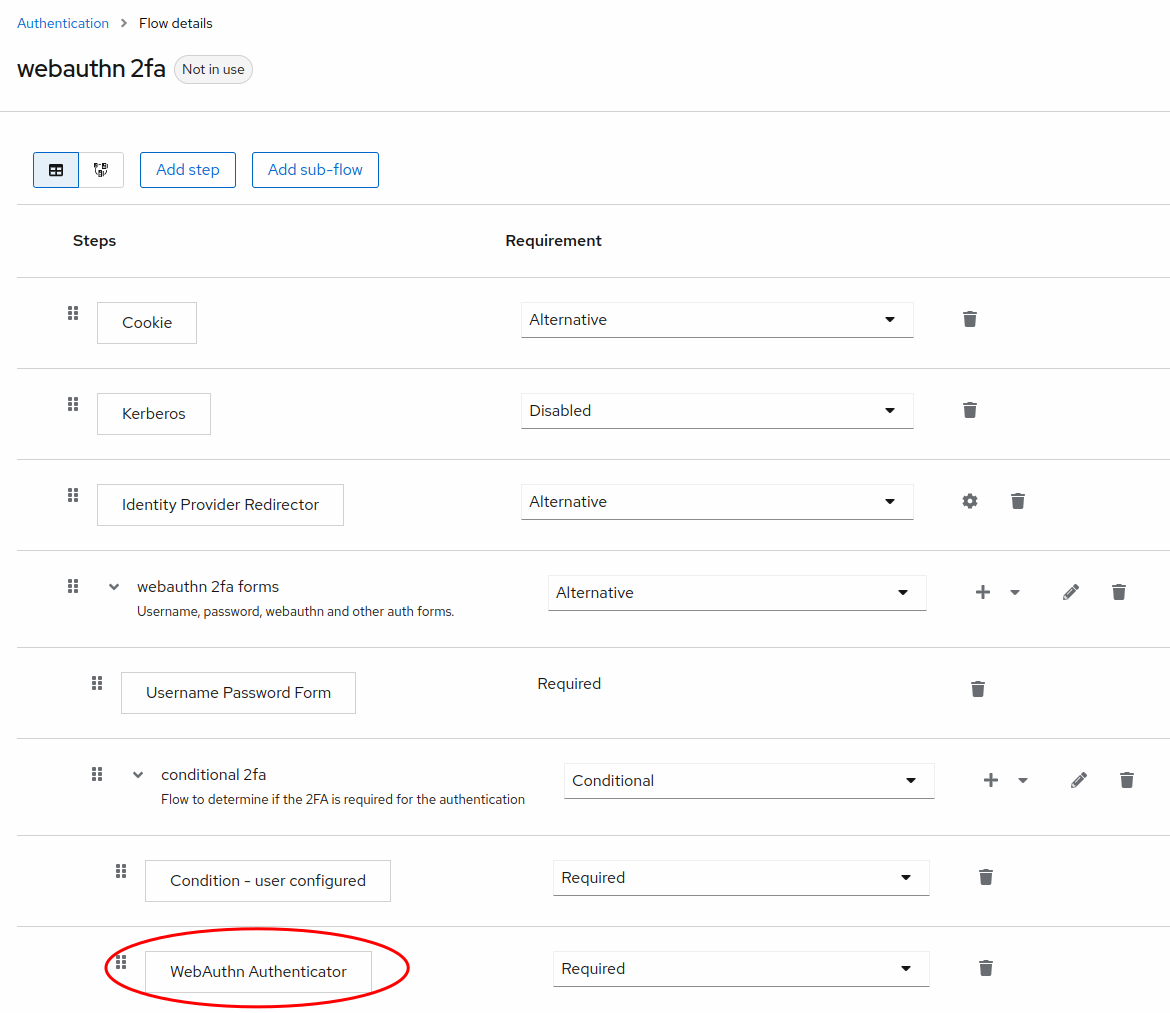Add a step inside conditional 2fa with plus icon
Image resolution: width=1170 pixels, height=1013 pixels.
[x=990, y=780]
